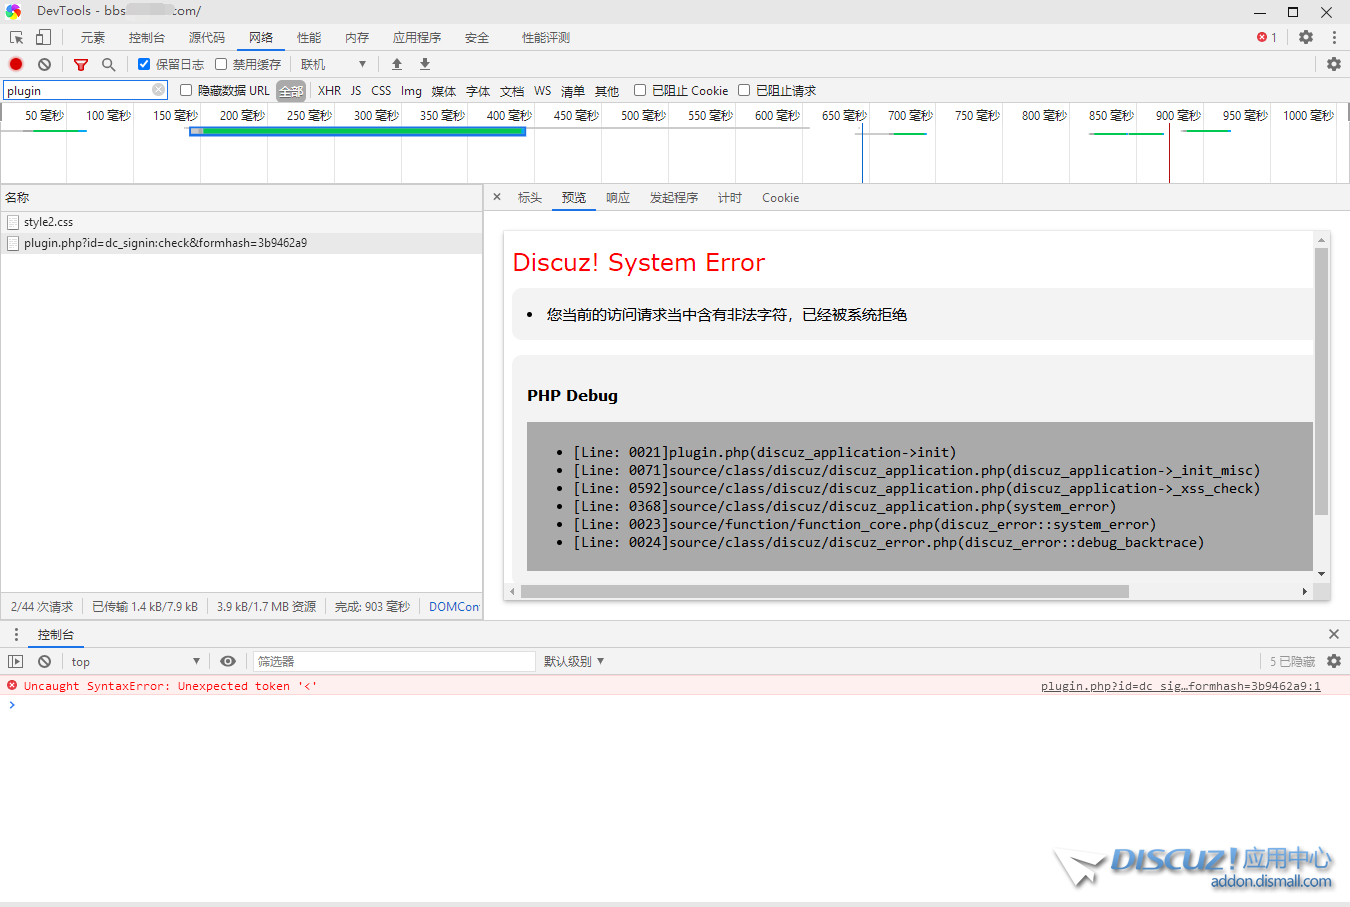Close the request details pane
1350x907 pixels.
tap(497, 197)
